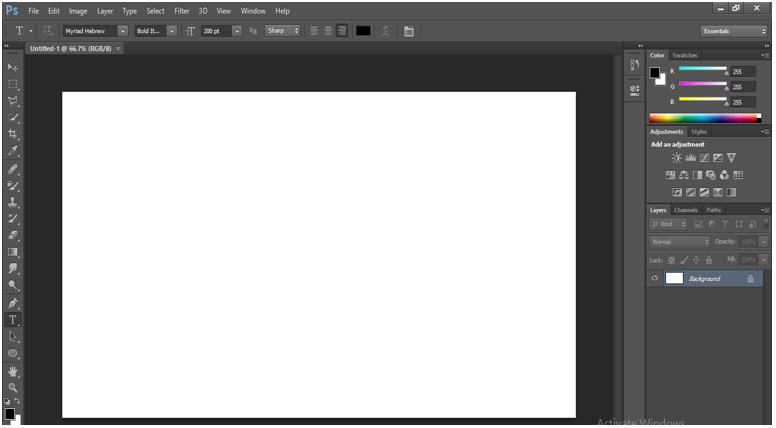Viewport: 776px width, 428px height.
Task: Select the Healing Brush tool
Action: coord(13,169)
